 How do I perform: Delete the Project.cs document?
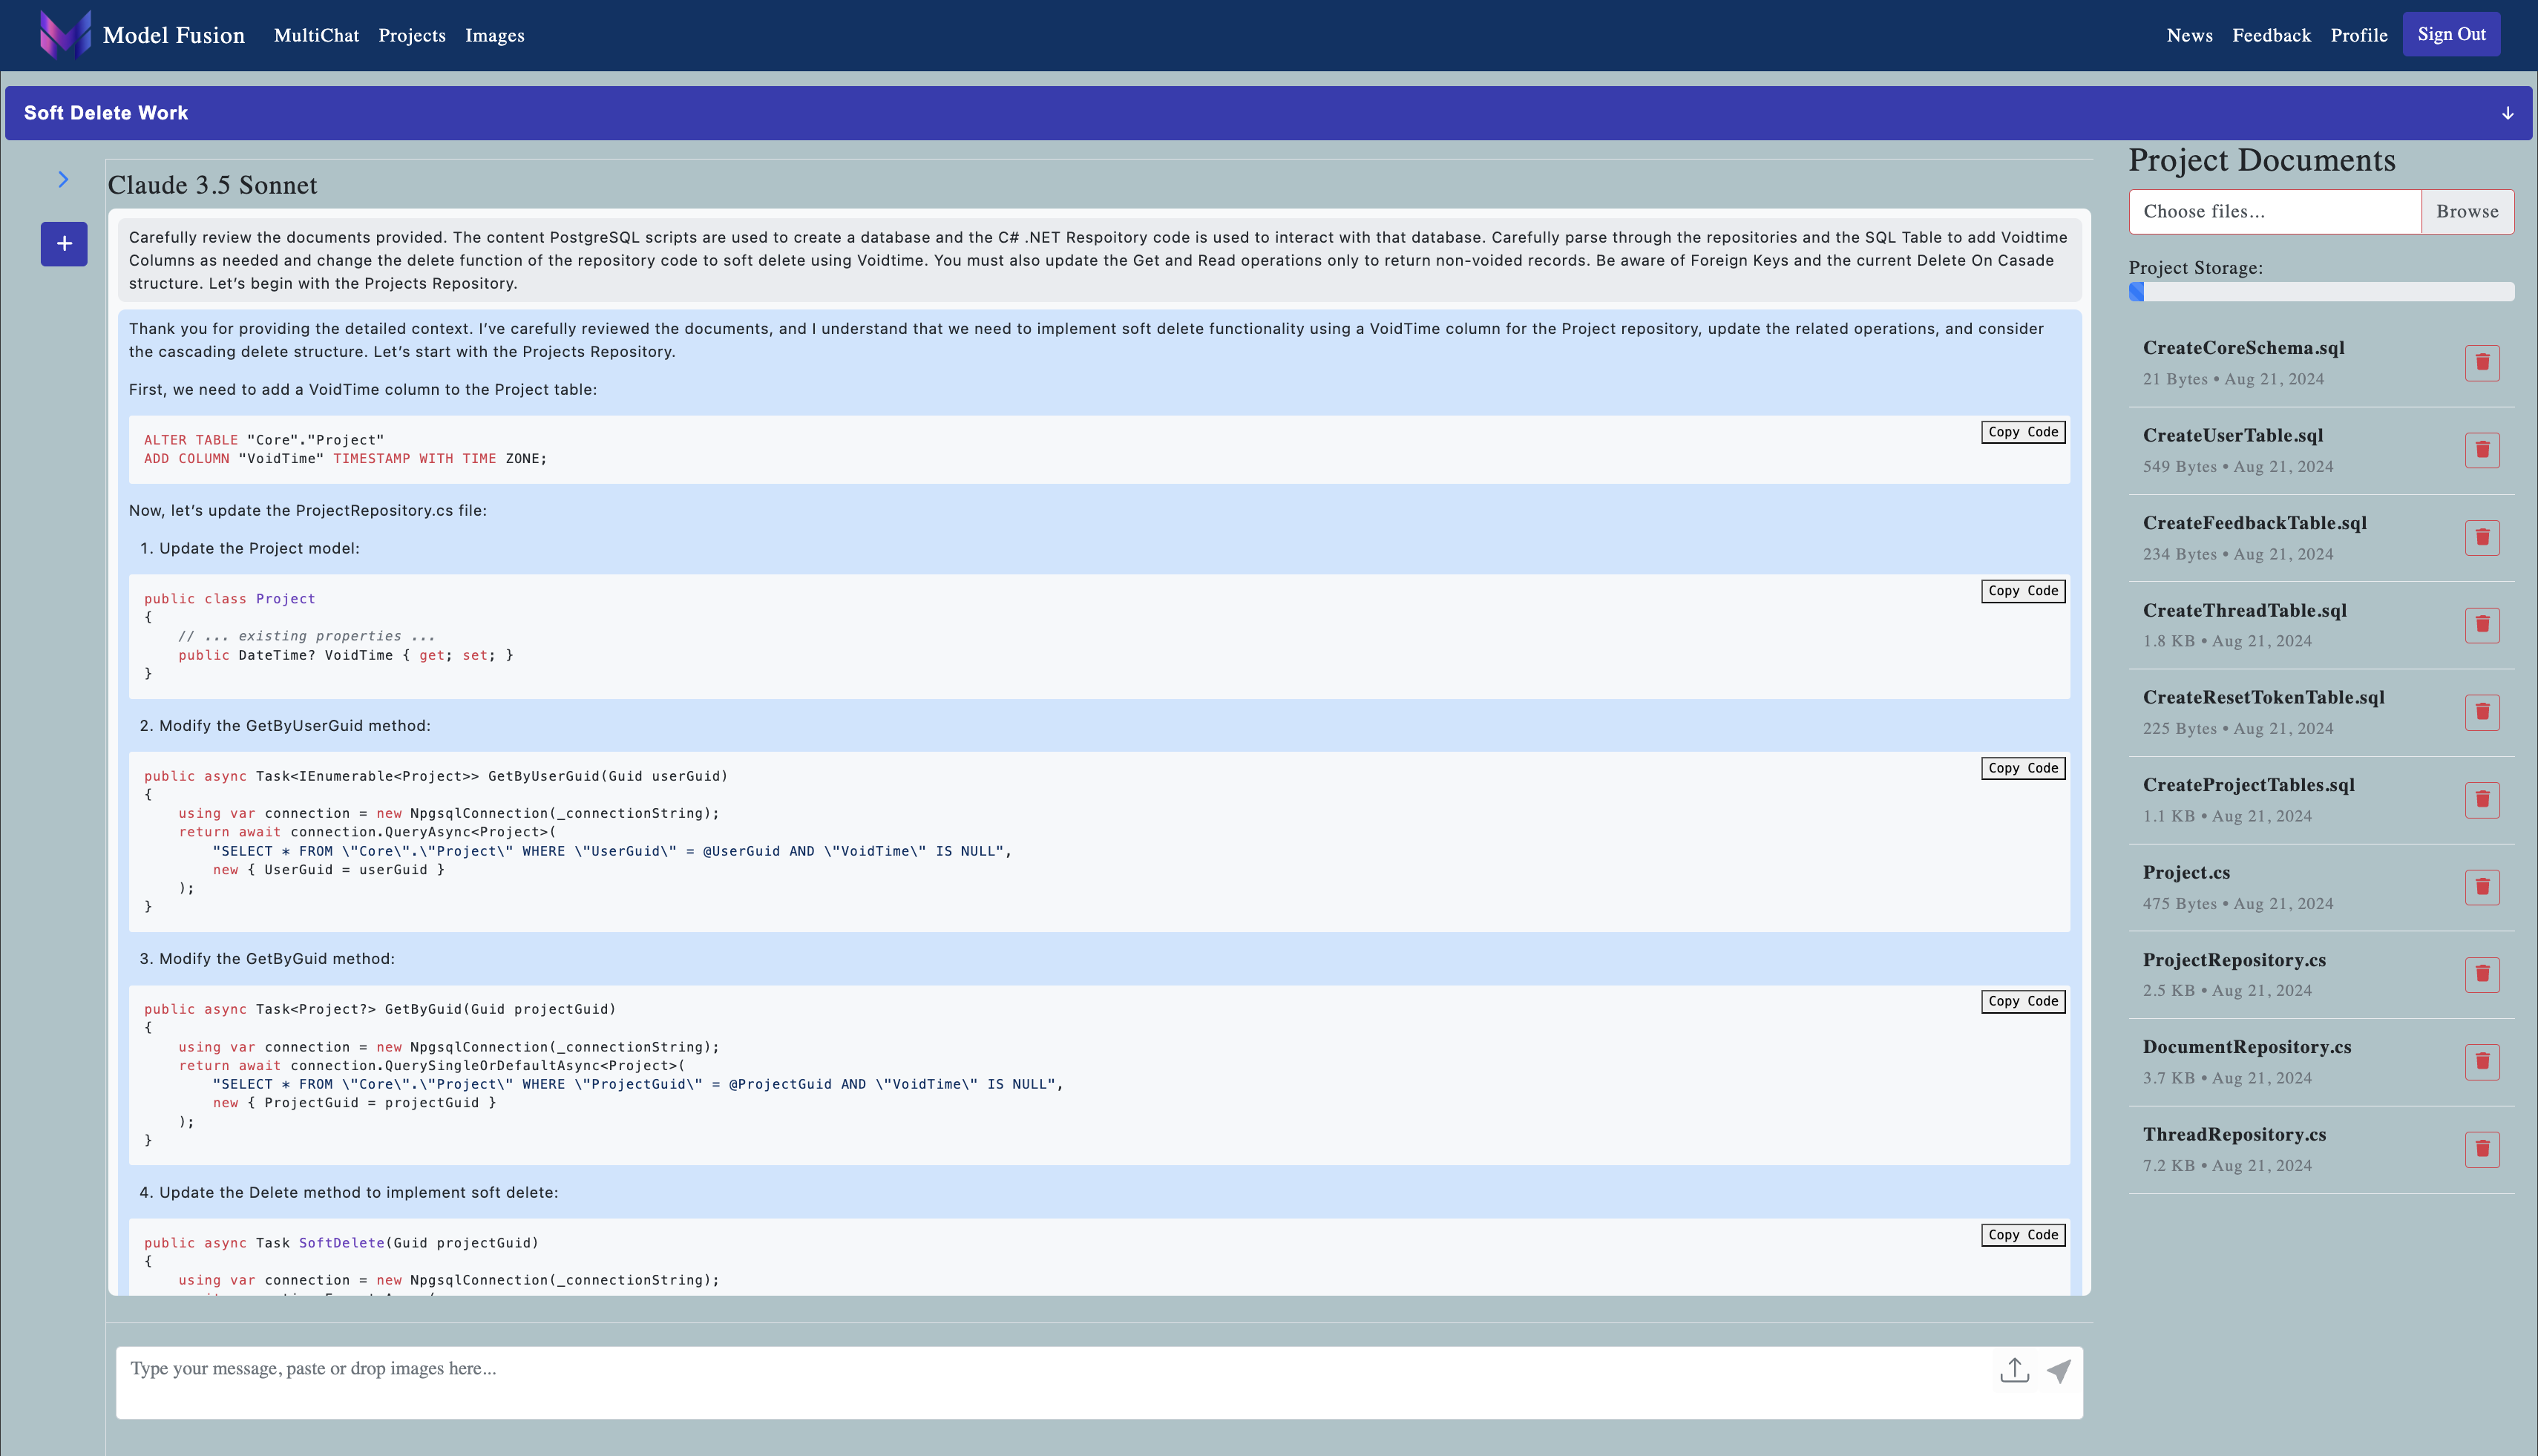pyautogui.click(x=2482, y=887)
